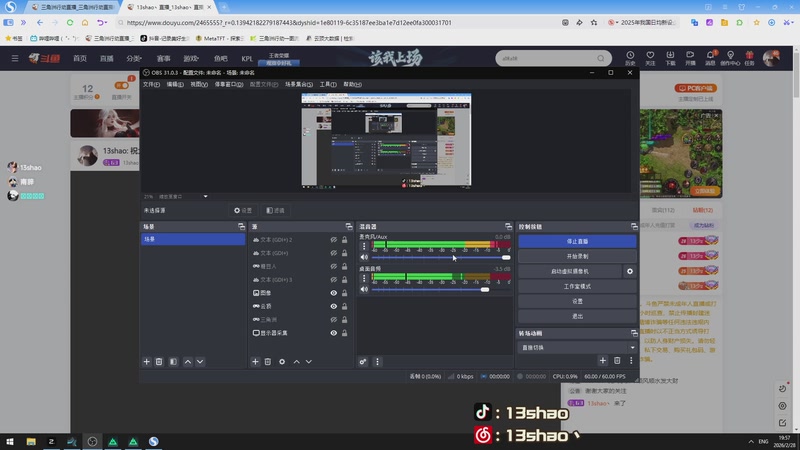
Task: Add a transition with plus icon
Action: (603, 361)
